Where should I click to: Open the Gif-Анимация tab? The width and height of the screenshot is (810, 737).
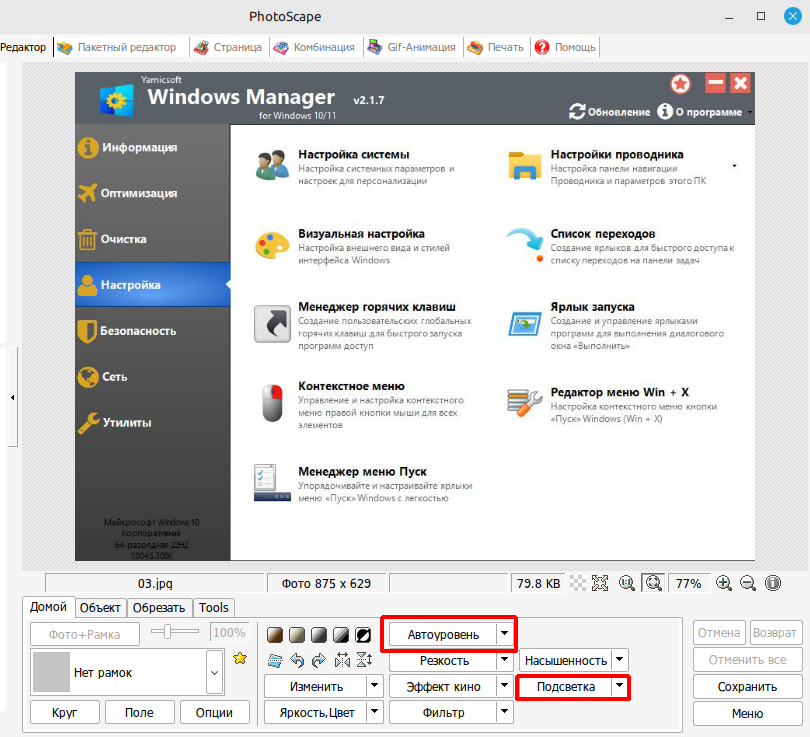[410, 47]
